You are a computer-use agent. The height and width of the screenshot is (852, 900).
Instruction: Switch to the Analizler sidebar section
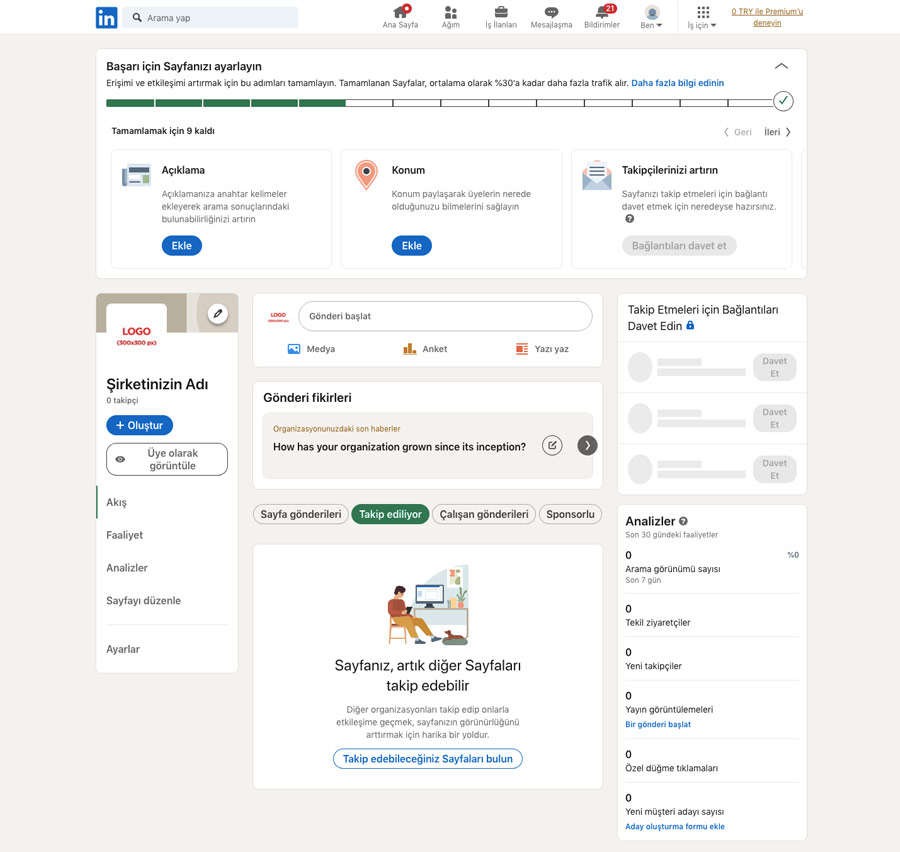(126, 567)
